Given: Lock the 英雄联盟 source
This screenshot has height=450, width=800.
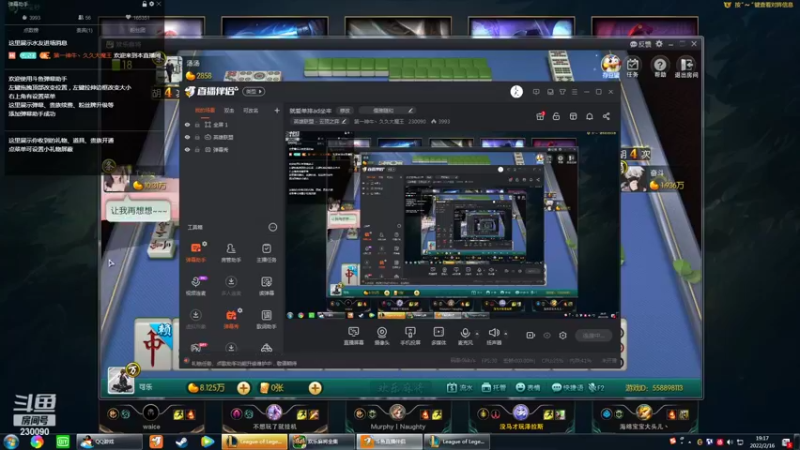Looking at the screenshot, I should pos(197,137).
